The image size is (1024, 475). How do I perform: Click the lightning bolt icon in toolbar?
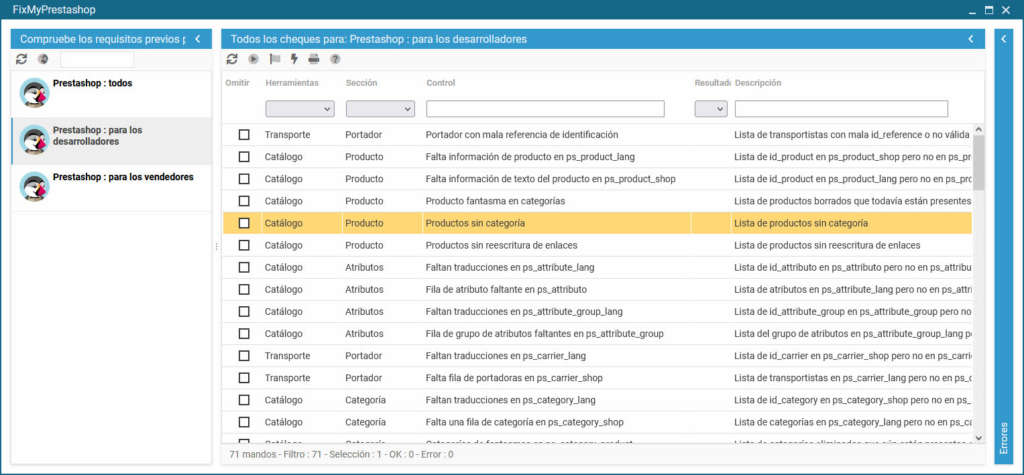point(294,59)
